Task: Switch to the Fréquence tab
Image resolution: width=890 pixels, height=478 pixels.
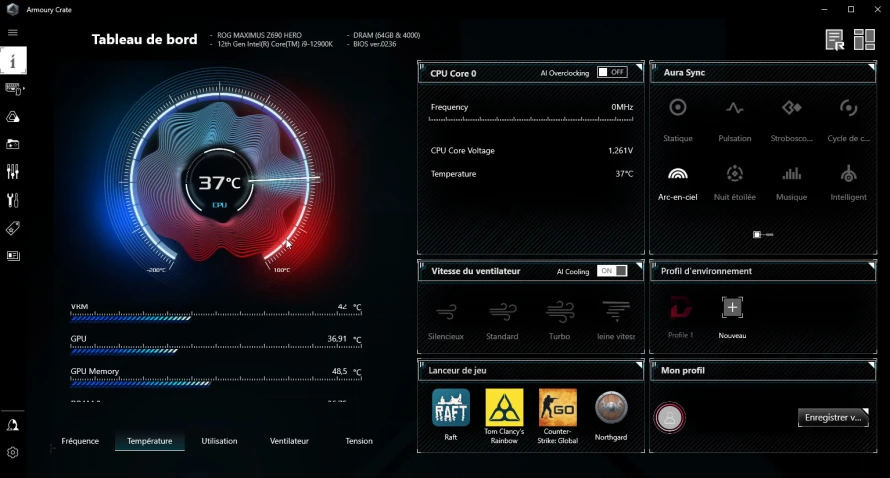Action: (x=80, y=441)
